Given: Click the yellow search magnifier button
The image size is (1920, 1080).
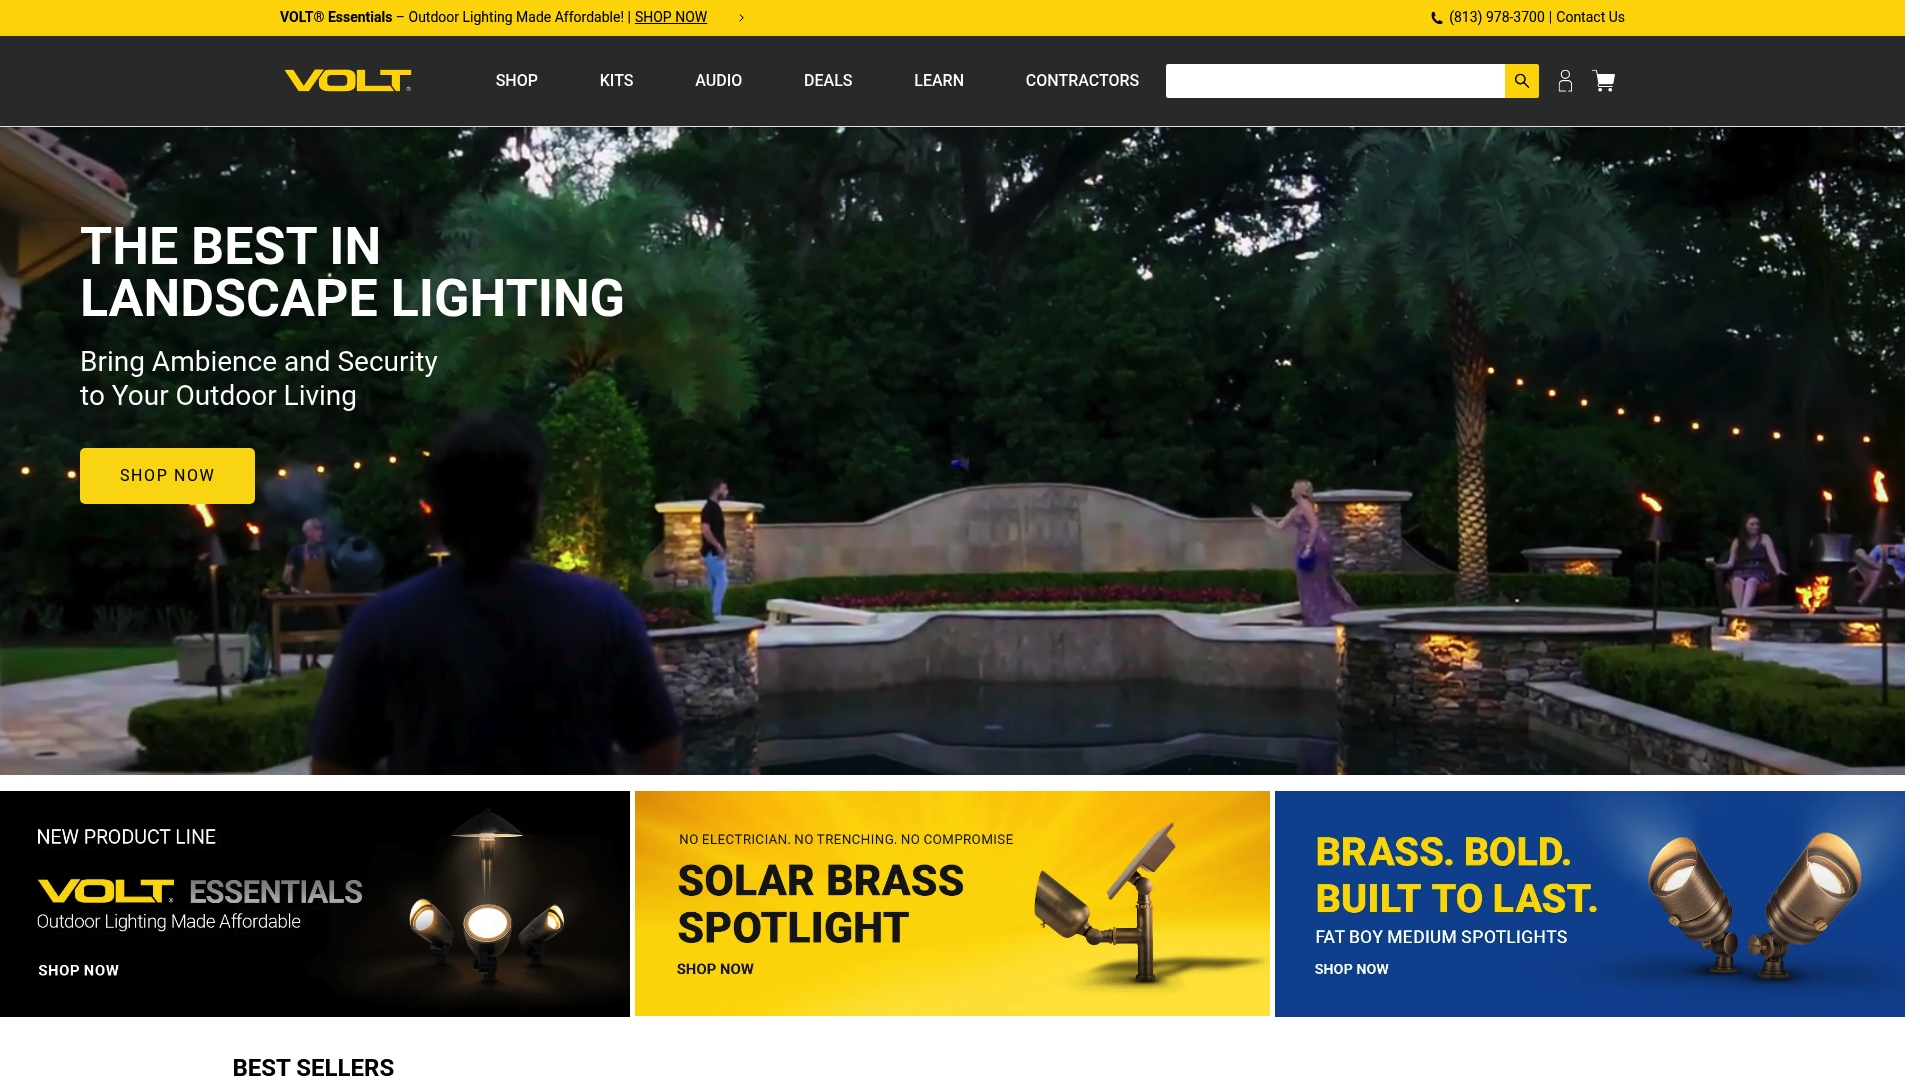Looking at the screenshot, I should click(1521, 81).
